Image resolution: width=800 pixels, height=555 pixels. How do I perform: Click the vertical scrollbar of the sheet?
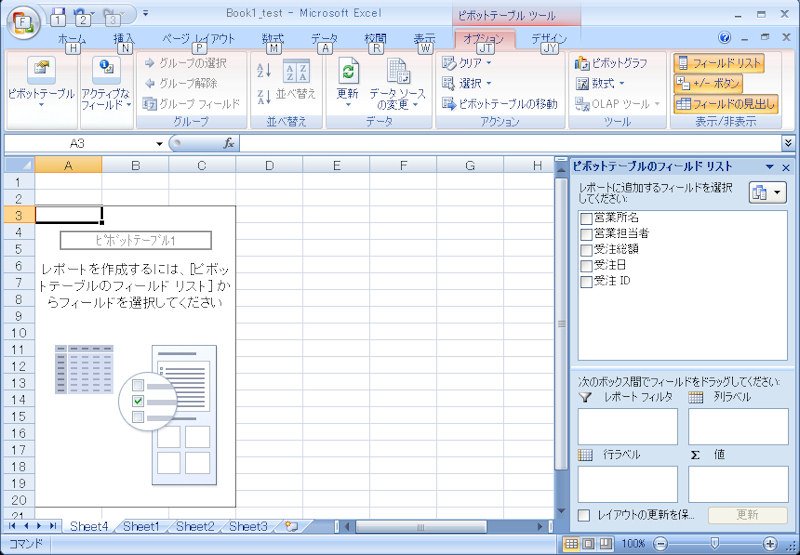click(x=561, y=324)
